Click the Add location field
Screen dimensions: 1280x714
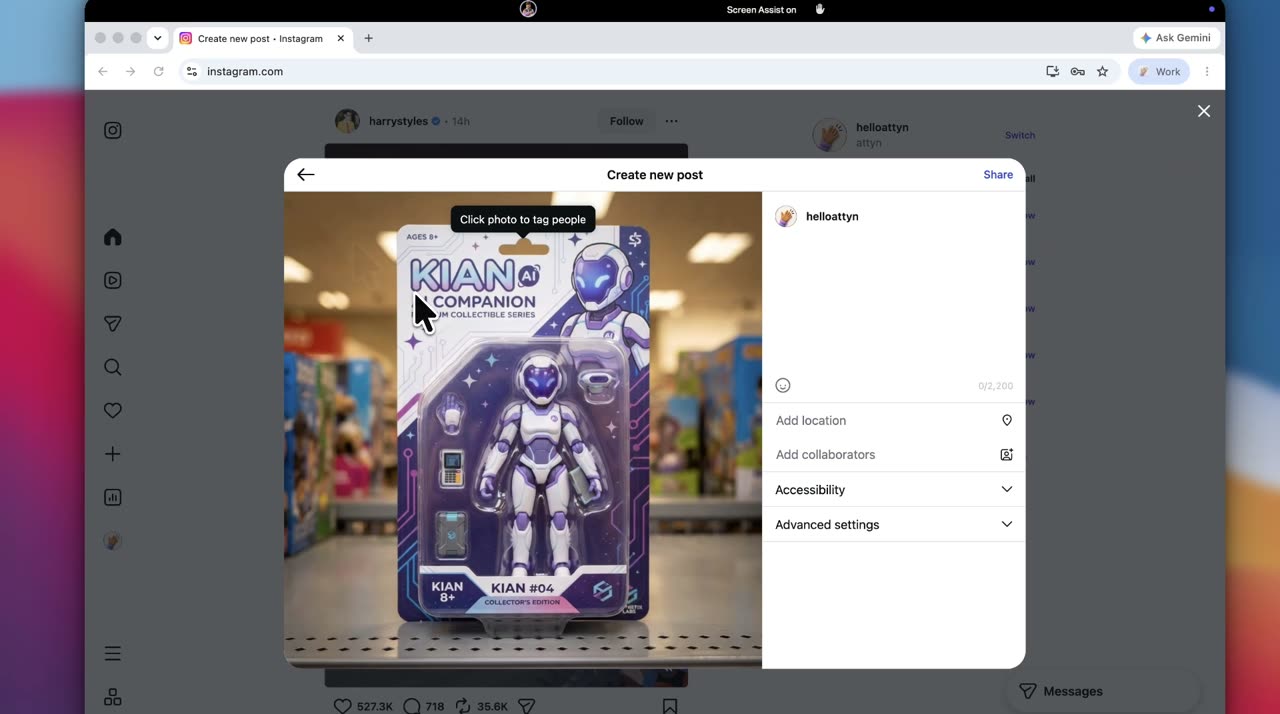(893, 420)
